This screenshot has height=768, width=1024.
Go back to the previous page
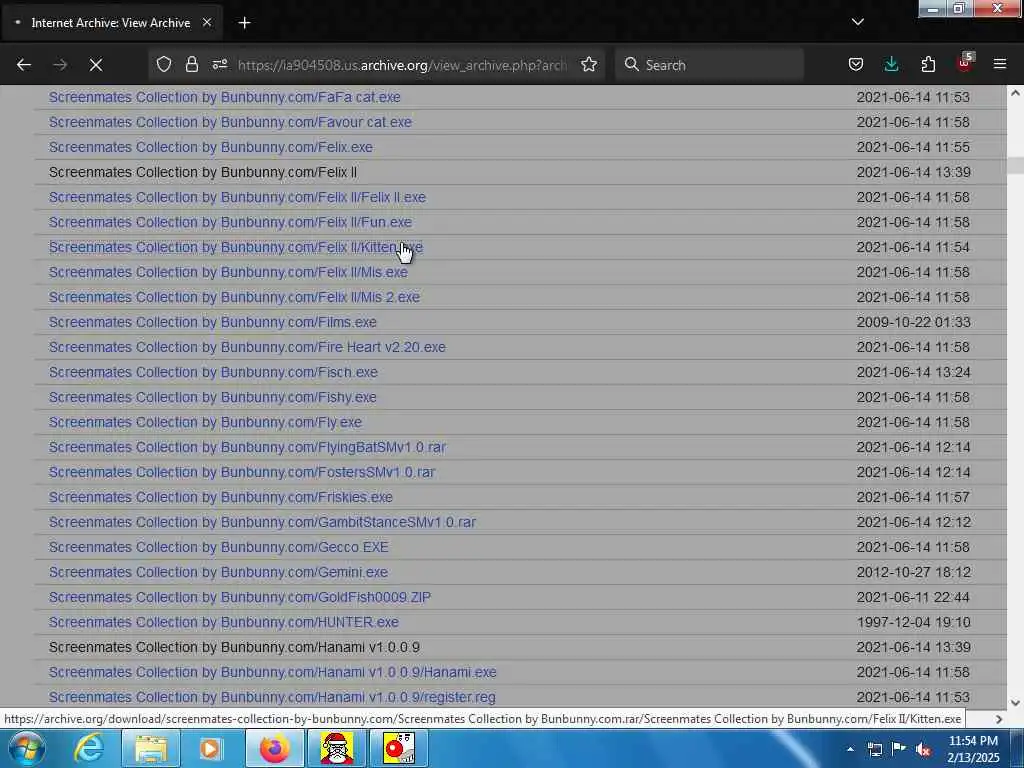tap(24, 65)
